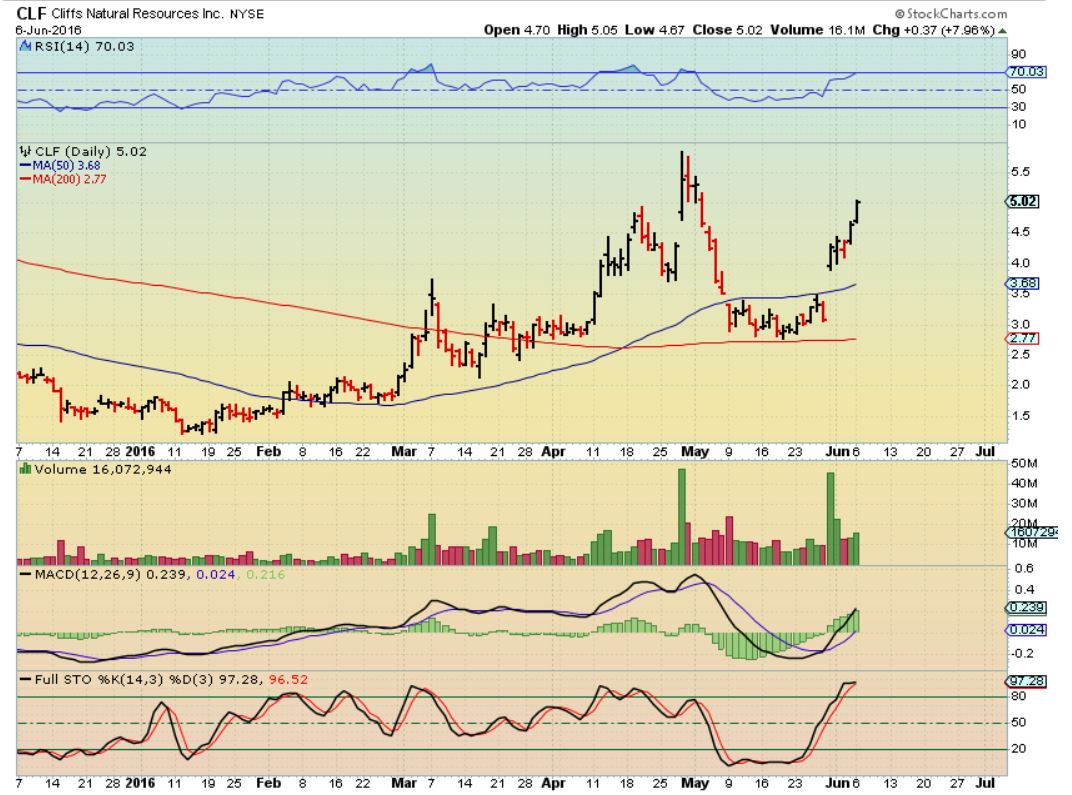Click the chart date 6-Jun-2016
The width and height of the screenshot is (1072, 795).
(49, 30)
